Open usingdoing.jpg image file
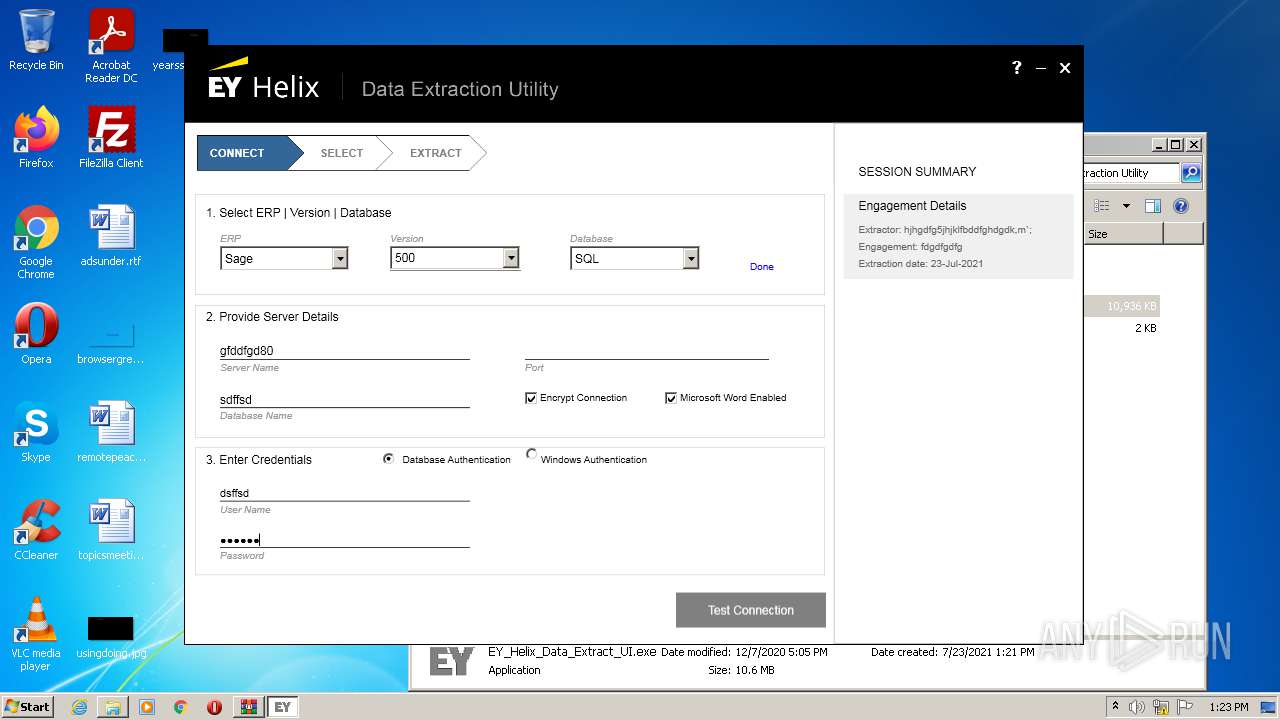 [111, 637]
